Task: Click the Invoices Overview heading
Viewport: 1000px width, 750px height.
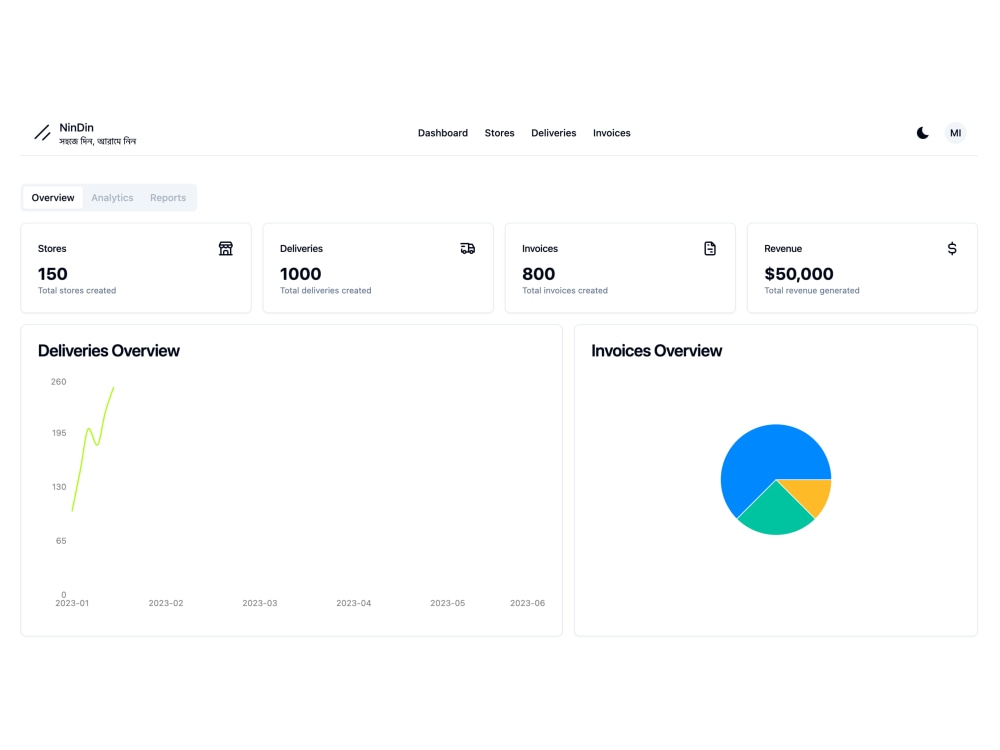Action: click(x=656, y=351)
